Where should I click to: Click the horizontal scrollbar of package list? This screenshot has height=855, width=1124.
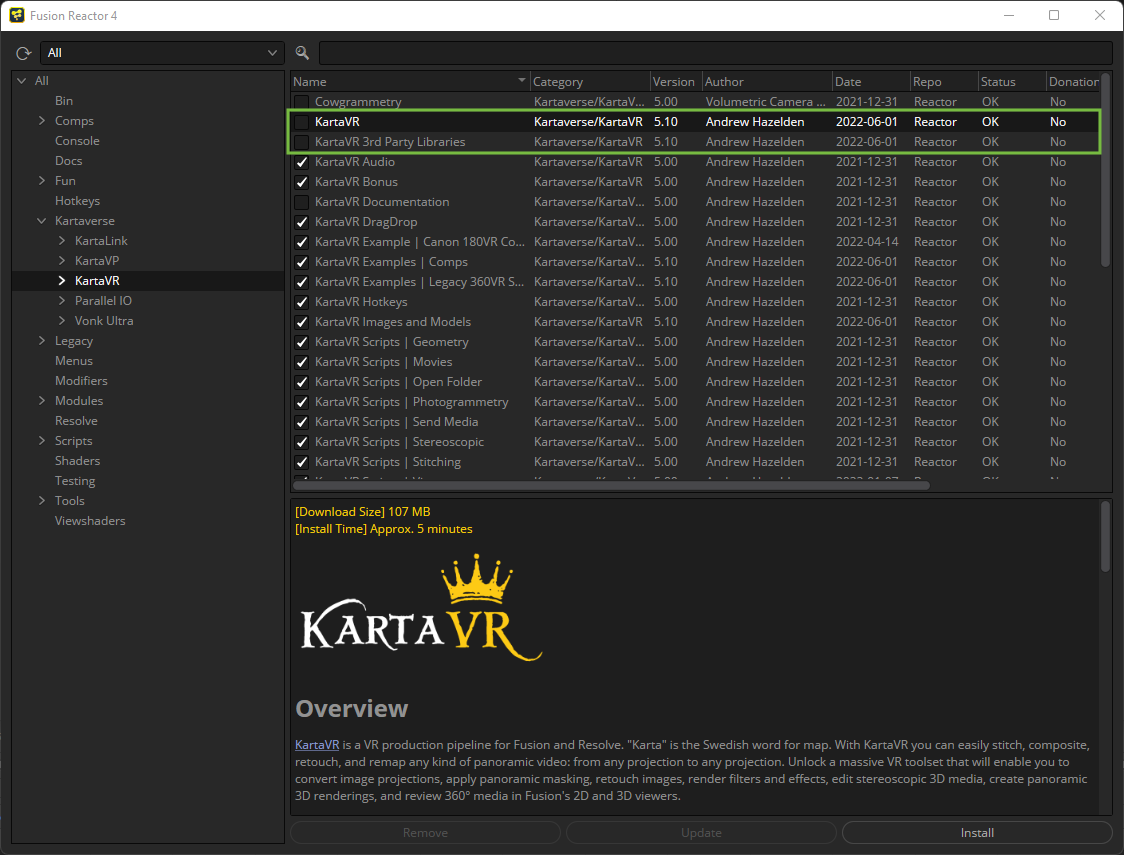tap(611, 486)
